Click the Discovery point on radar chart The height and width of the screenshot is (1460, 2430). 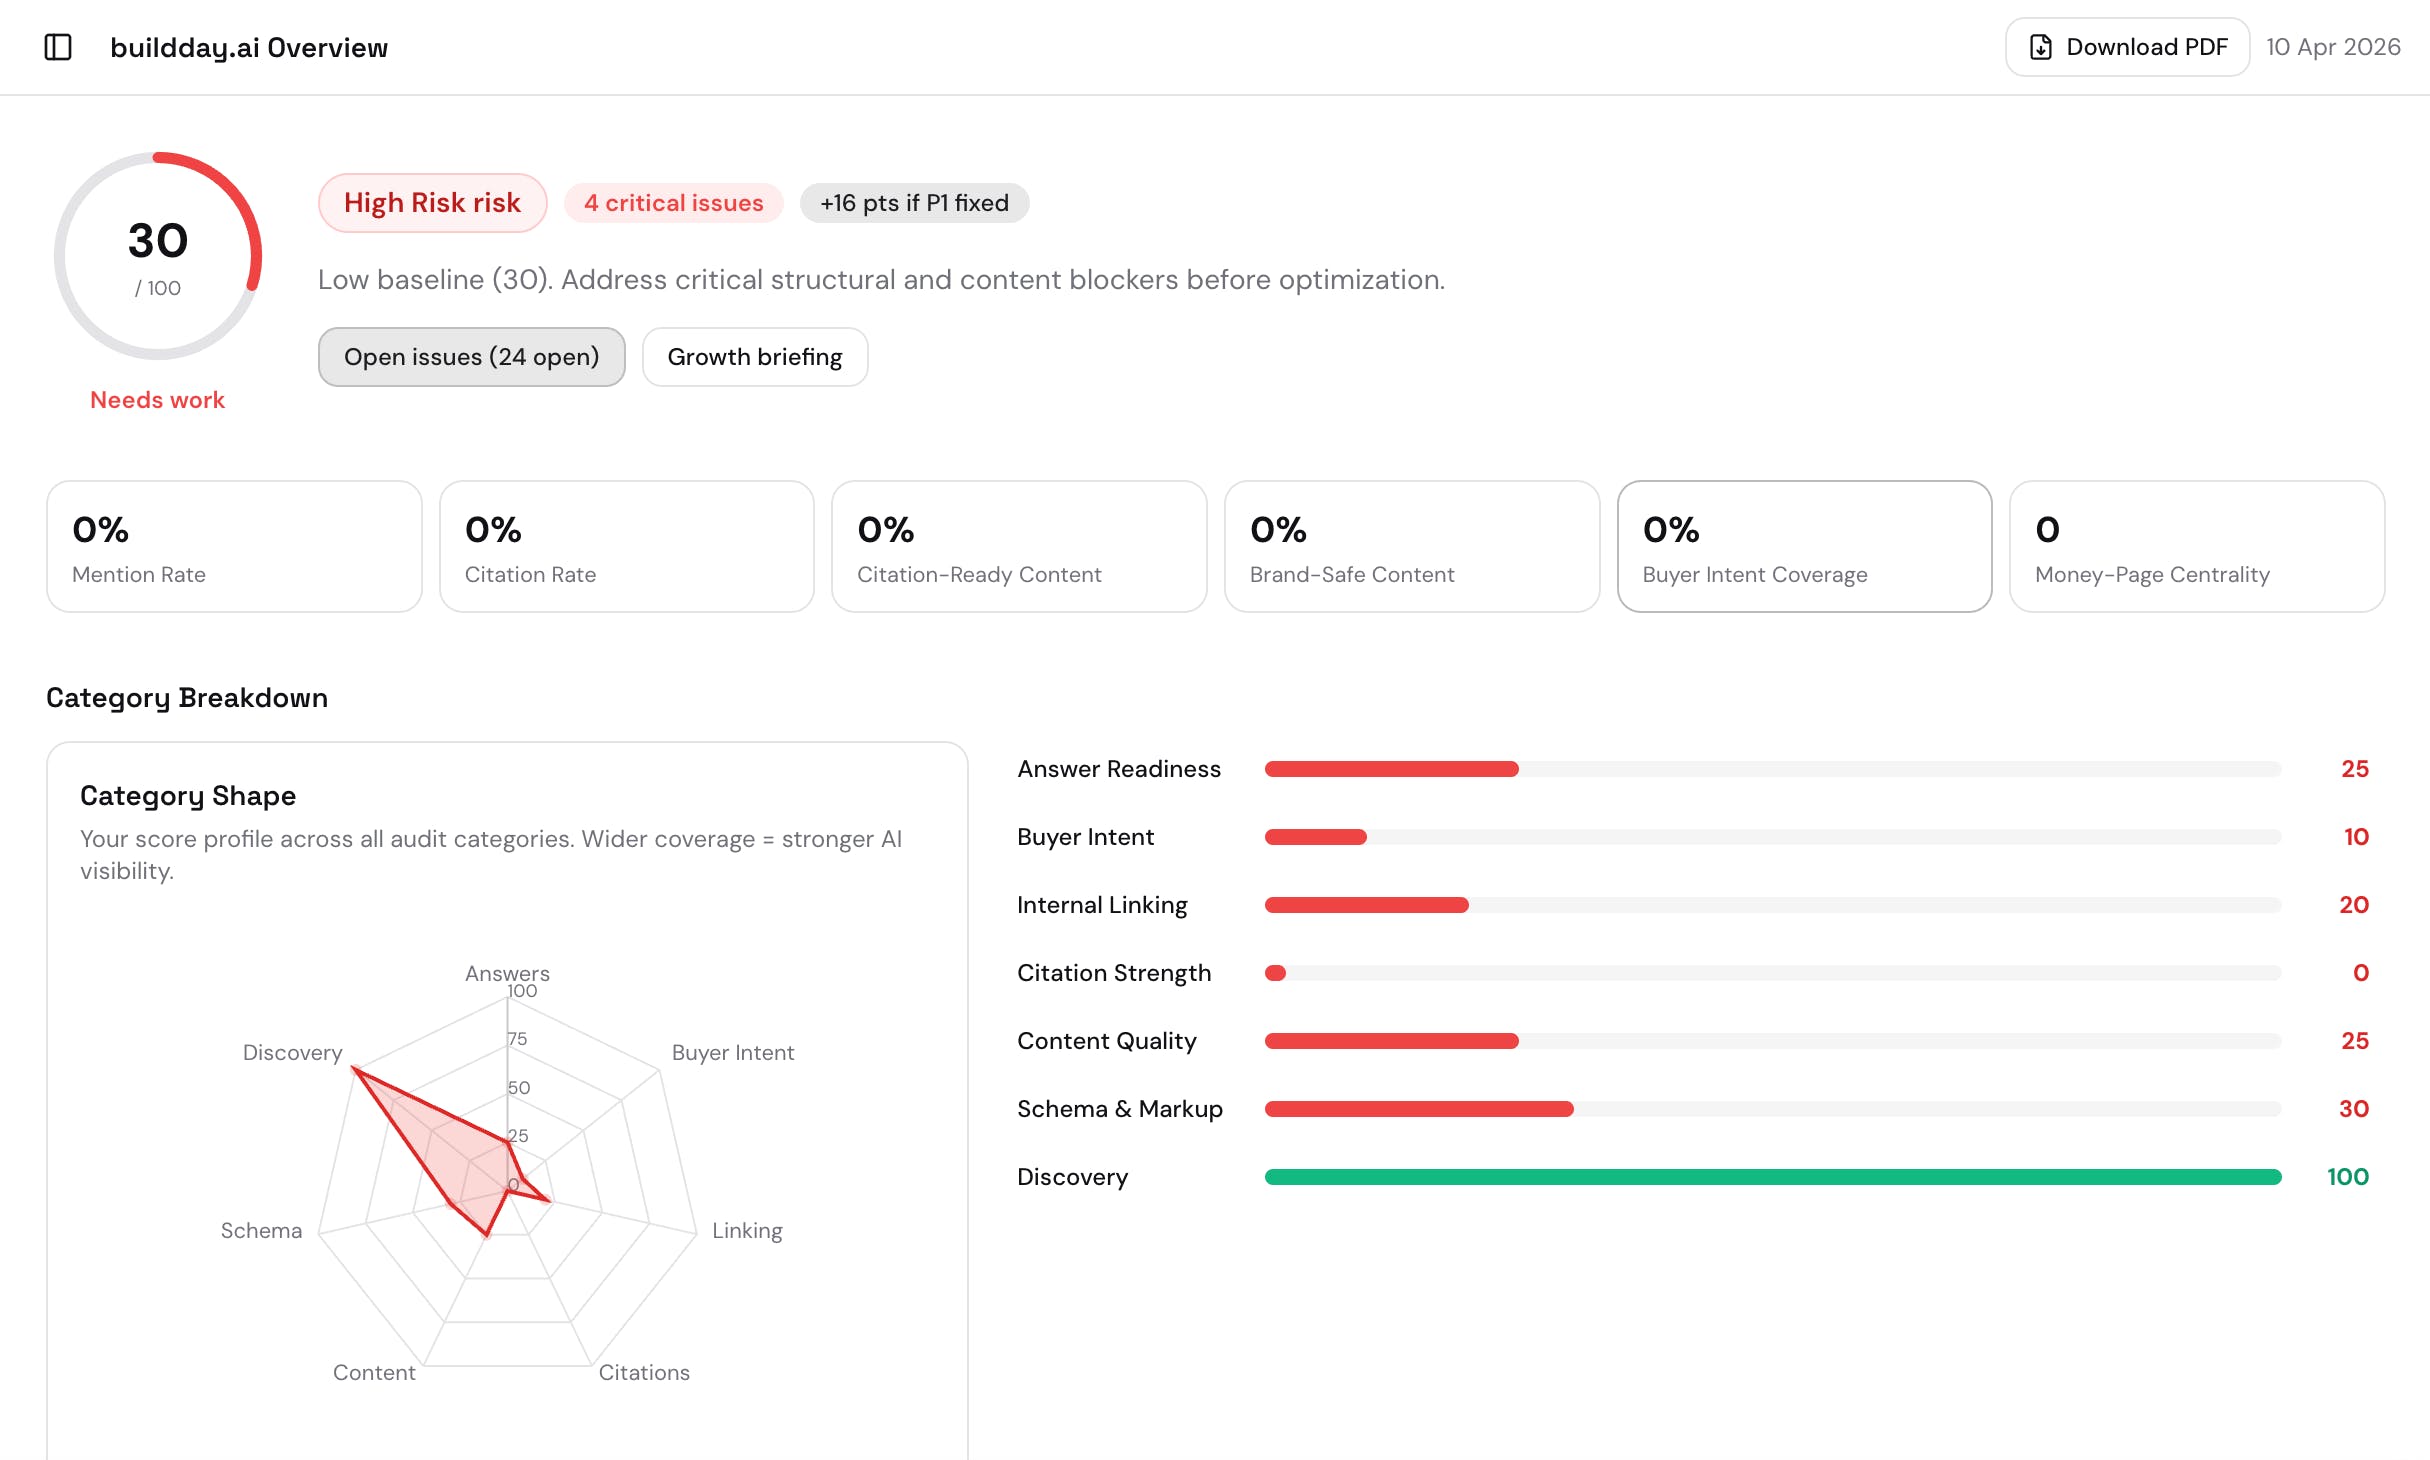(x=354, y=1069)
